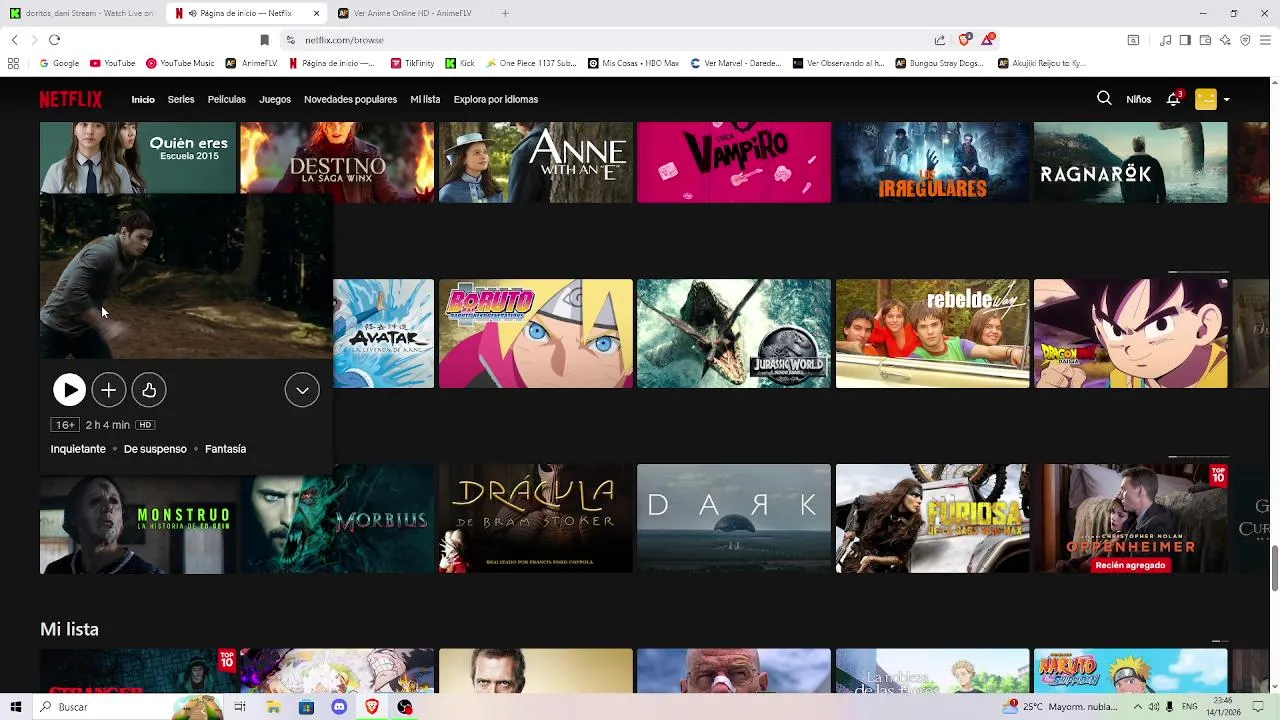This screenshot has height=720, width=1280.
Task: Open a new browser tab
Action: 505,13
